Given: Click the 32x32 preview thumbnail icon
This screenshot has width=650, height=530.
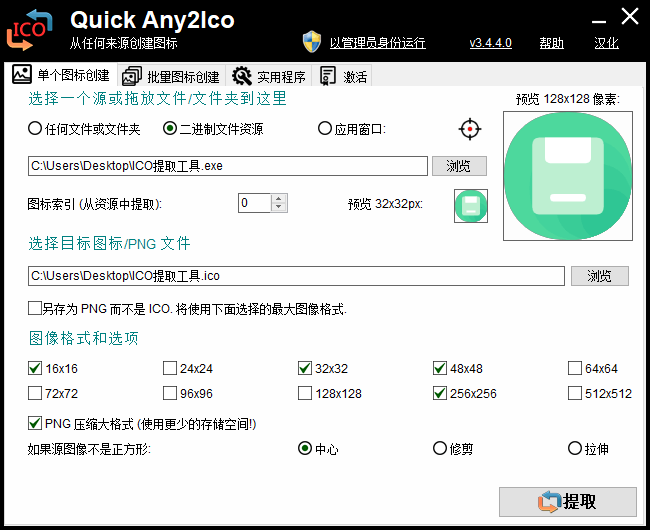Looking at the screenshot, I should tap(471, 205).
